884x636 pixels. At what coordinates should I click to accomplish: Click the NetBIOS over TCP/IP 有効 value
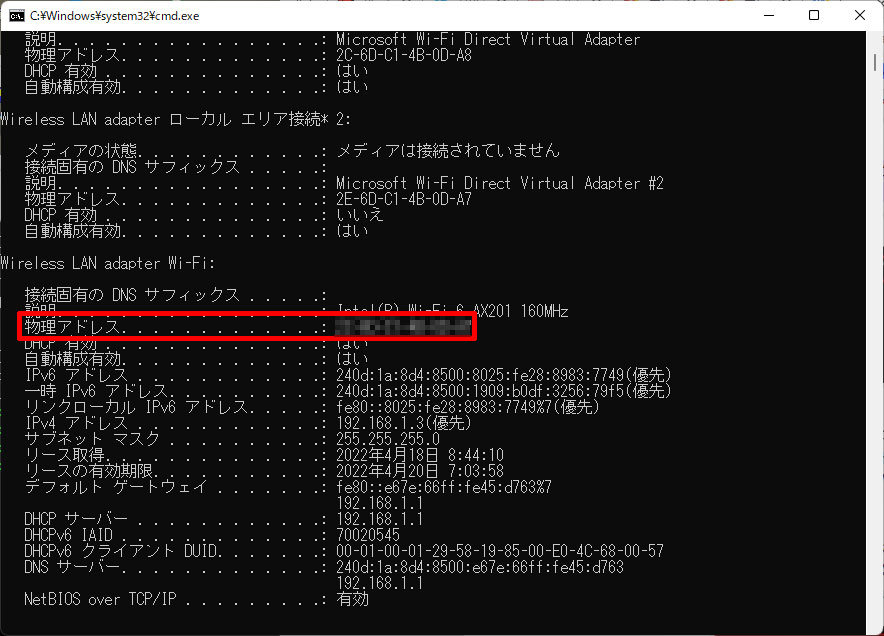(x=352, y=599)
